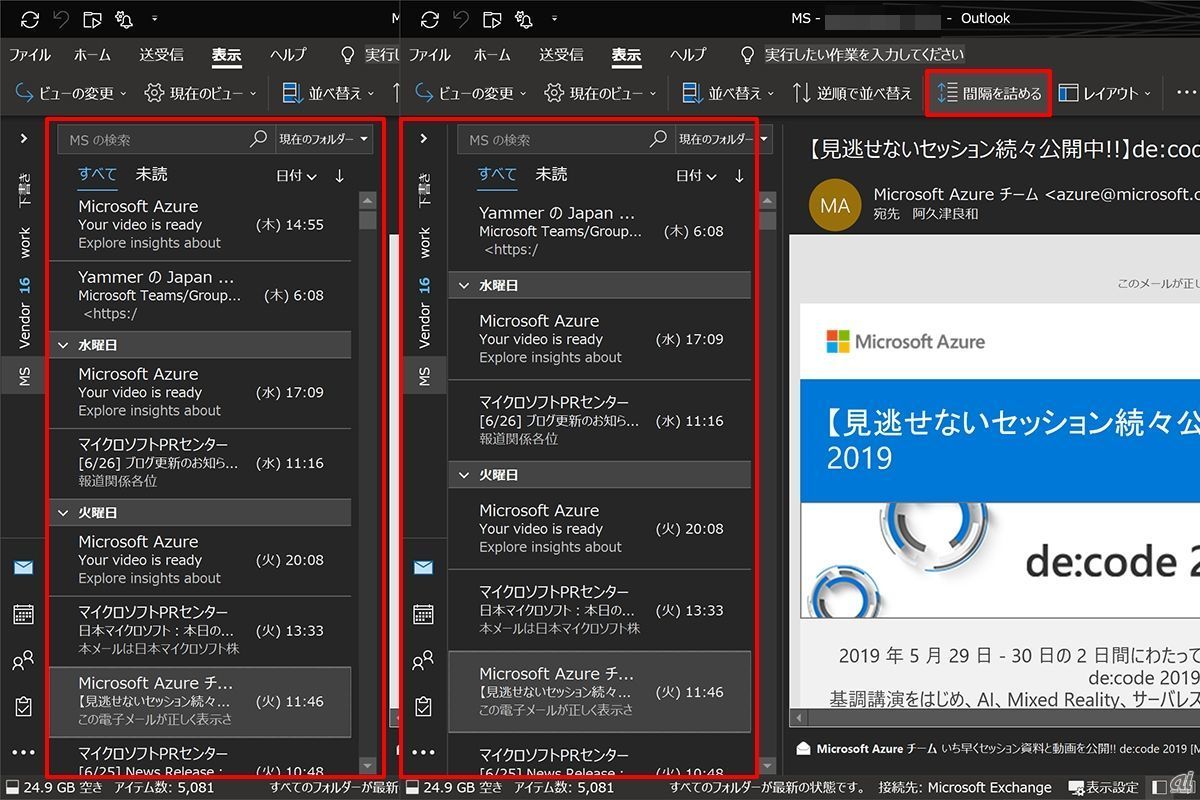Open the Calendar icon in right navigation bar
The height and width of the screenshot is (800, 1200).
pyautogui.click(x=423, y=614)
